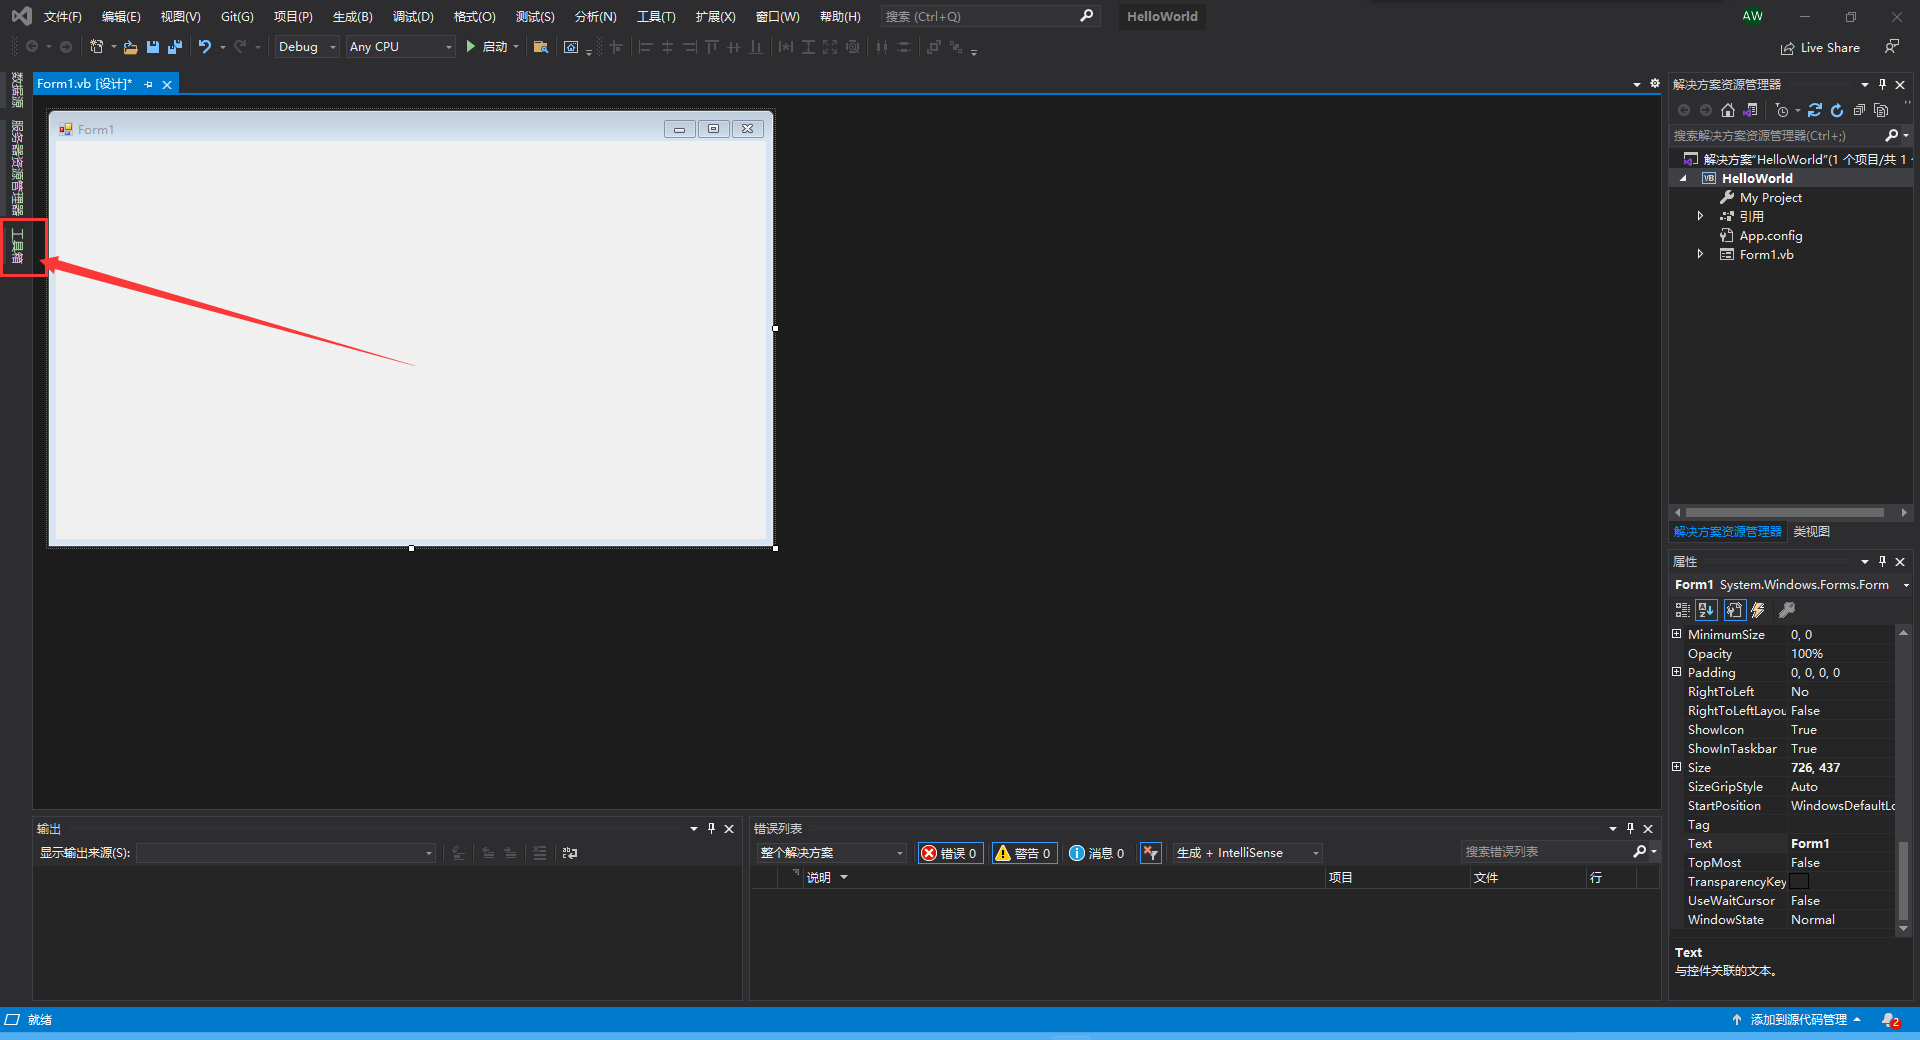
Task: Click the Home icon in Solution Explorer
Action: [x=1727, y=111]
